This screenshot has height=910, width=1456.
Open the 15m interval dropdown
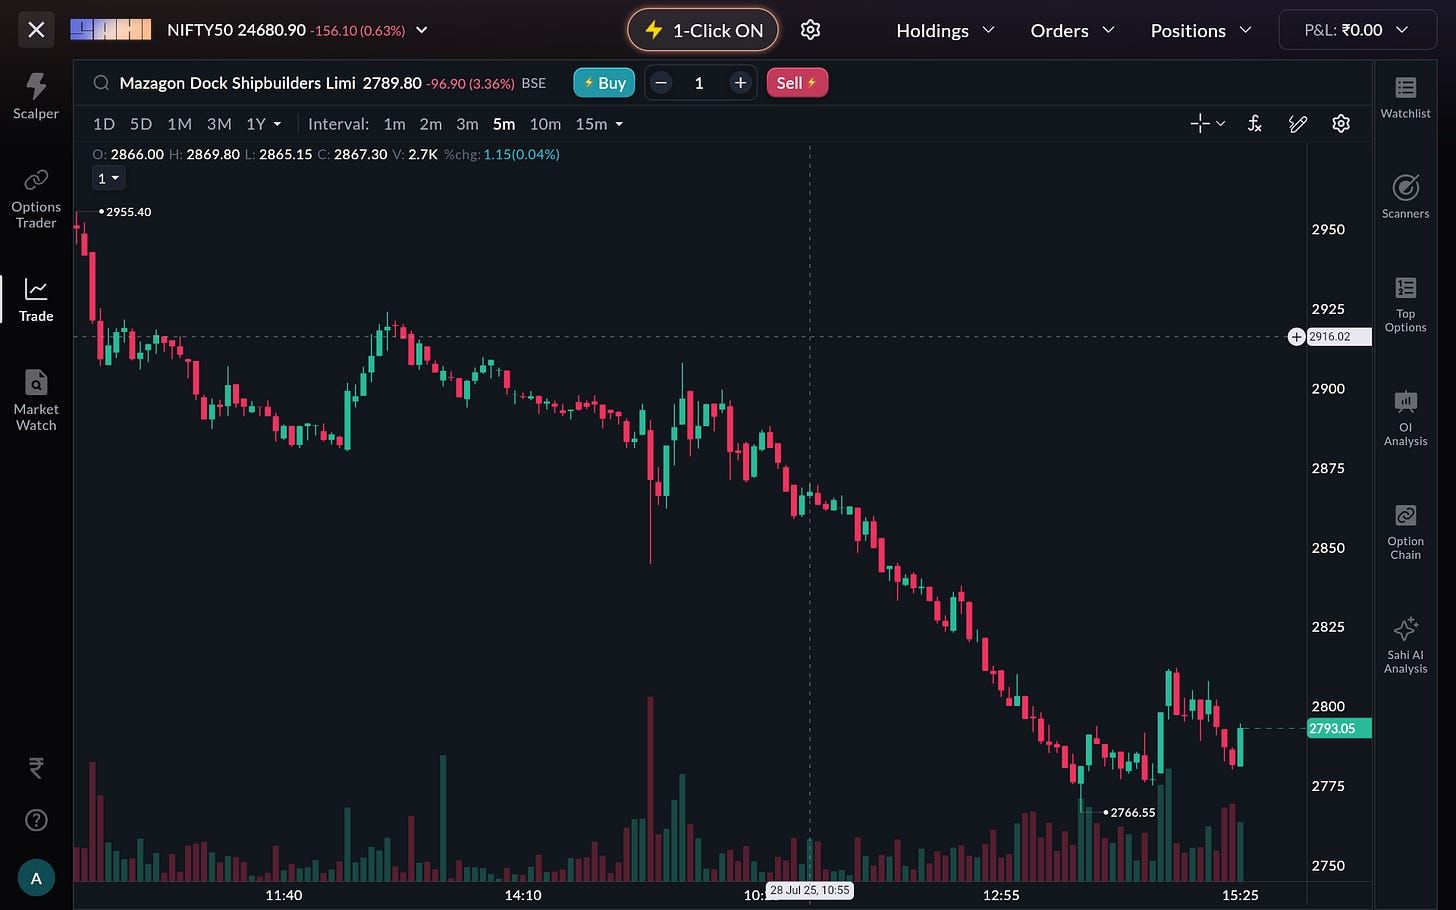[x=599, y=124]
